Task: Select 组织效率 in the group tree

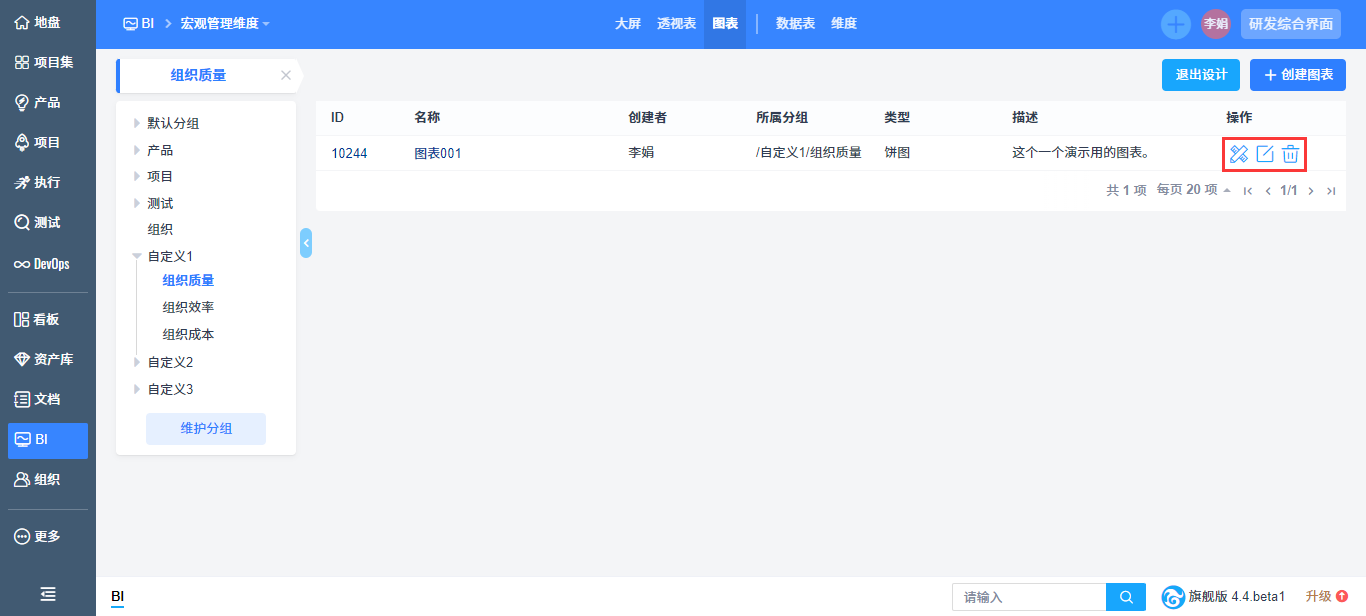Action: (x=188, y=307)
